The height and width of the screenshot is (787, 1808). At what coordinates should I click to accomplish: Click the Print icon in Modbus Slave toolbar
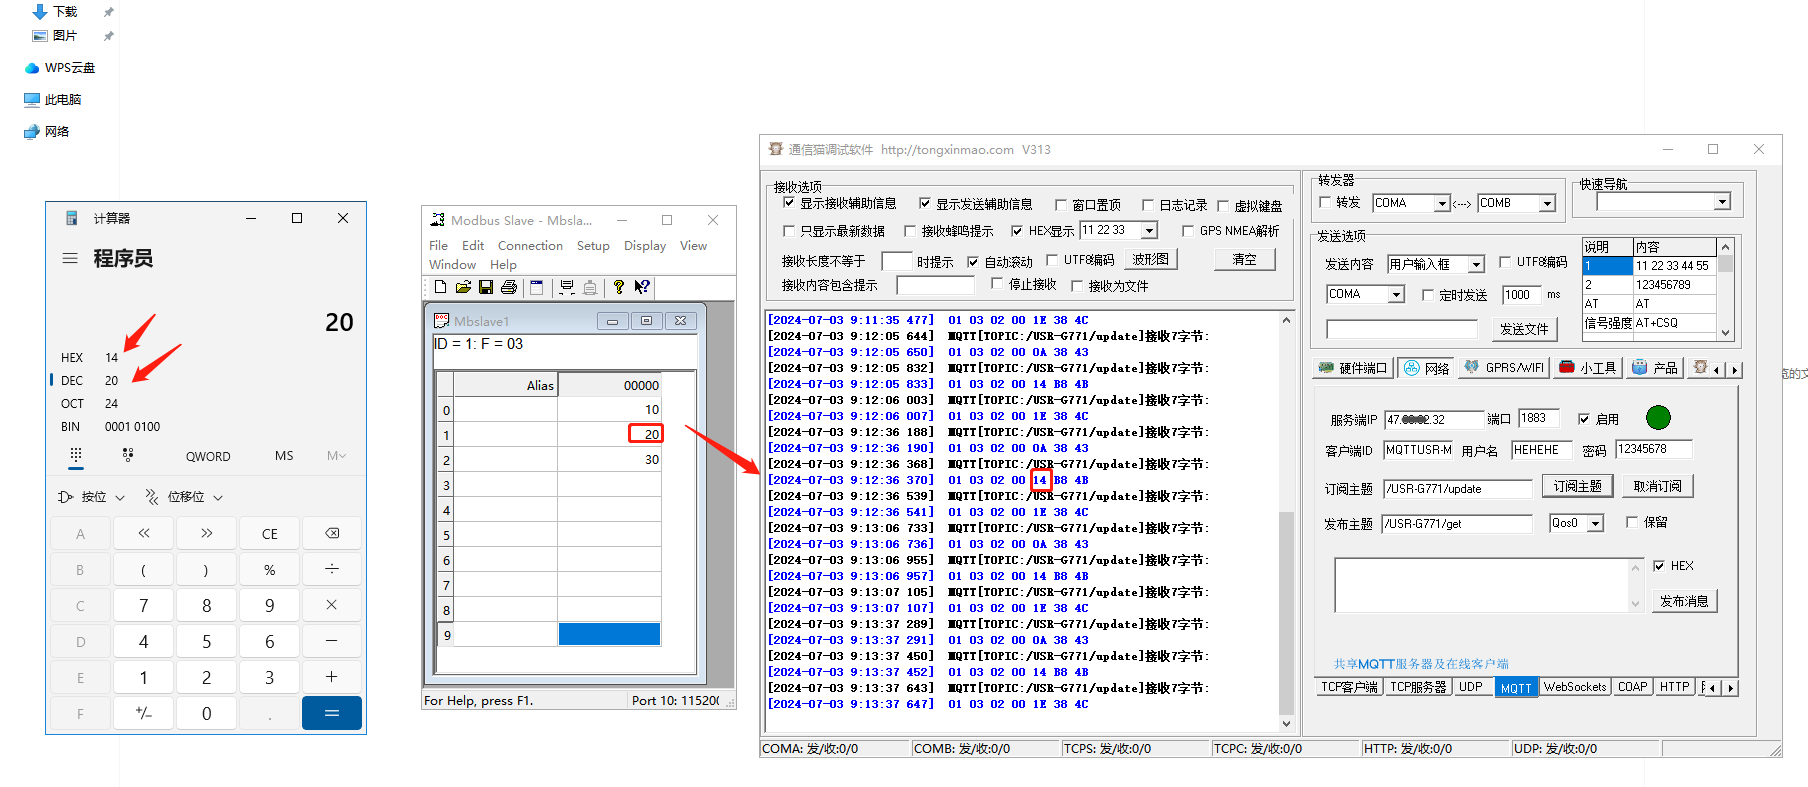tap(509, 288)
